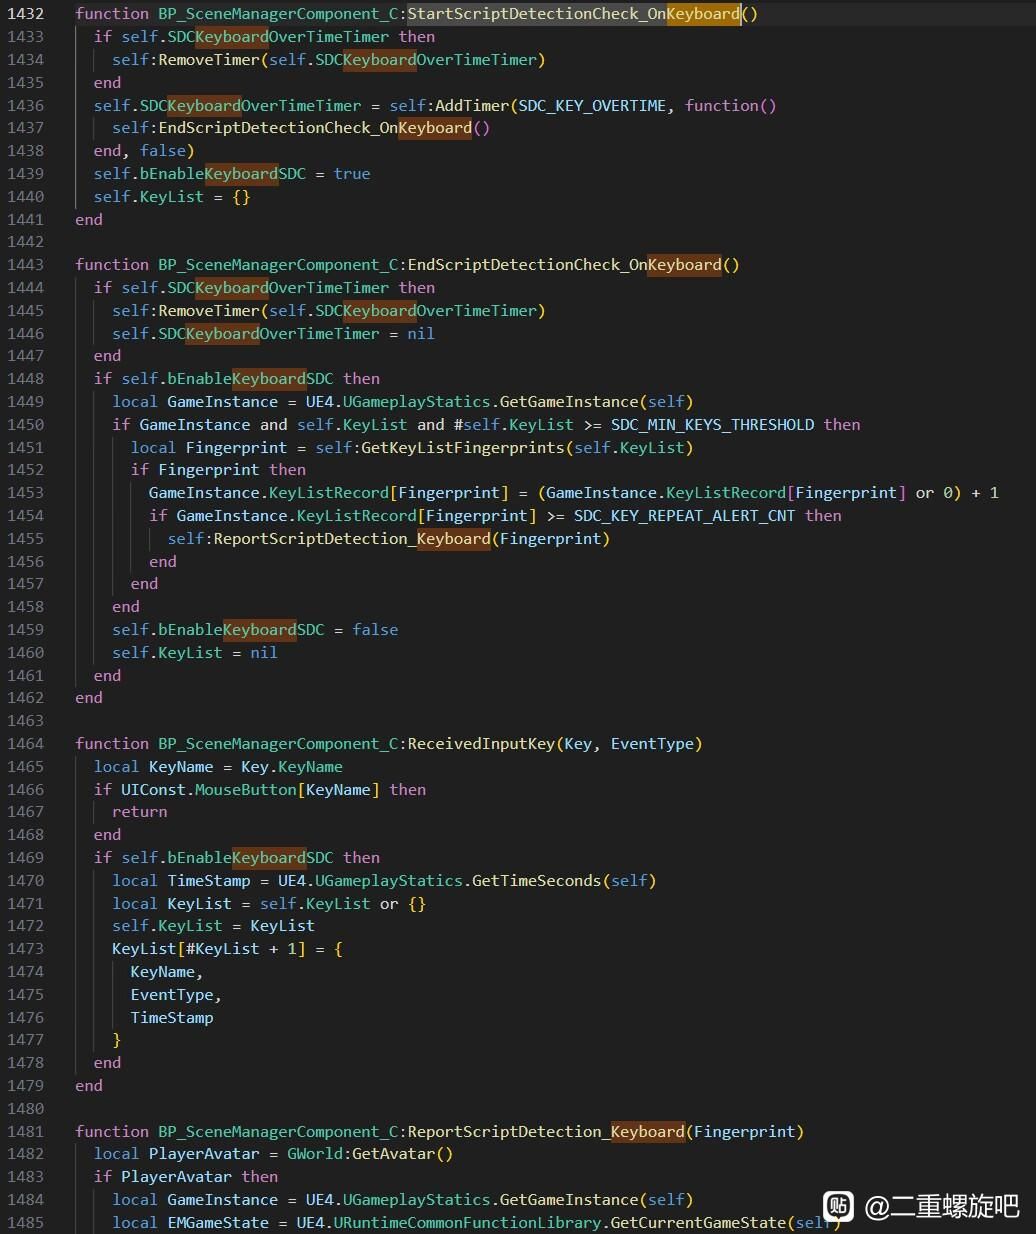
Task: Click line number 1443 in gutter
Action: pos(26,265)
